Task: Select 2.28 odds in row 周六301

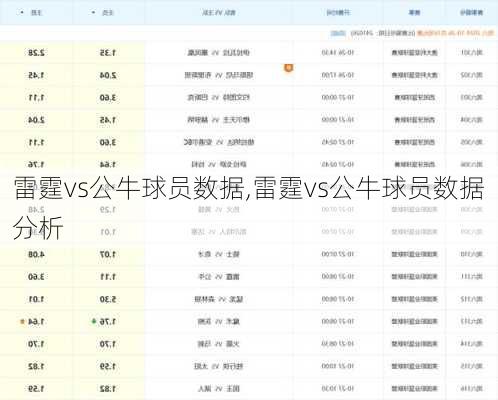Action: coord(36,53)
